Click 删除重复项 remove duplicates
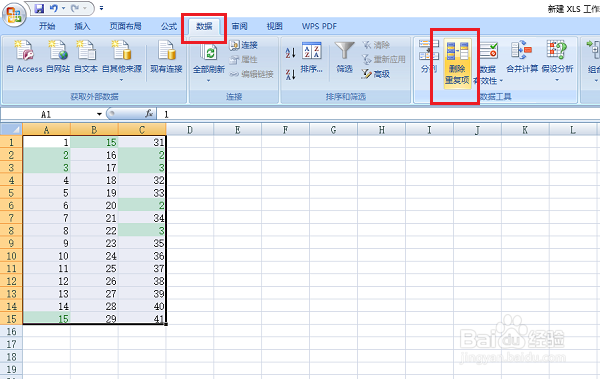The height and width of the screenshot is (379, 600). coord(457,64)
